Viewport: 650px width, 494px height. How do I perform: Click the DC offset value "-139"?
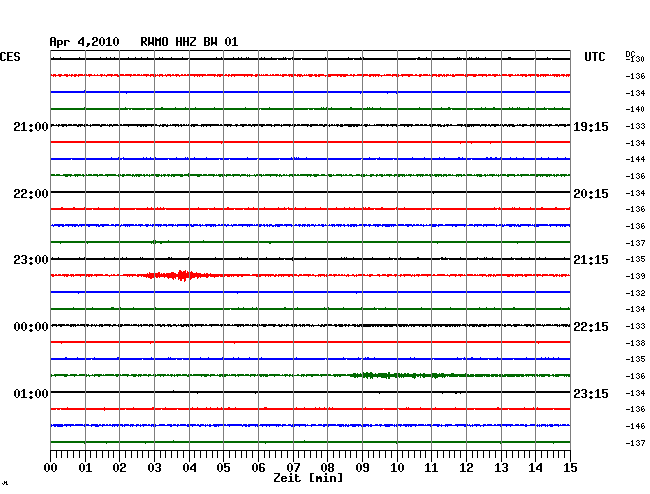point(635,276)
